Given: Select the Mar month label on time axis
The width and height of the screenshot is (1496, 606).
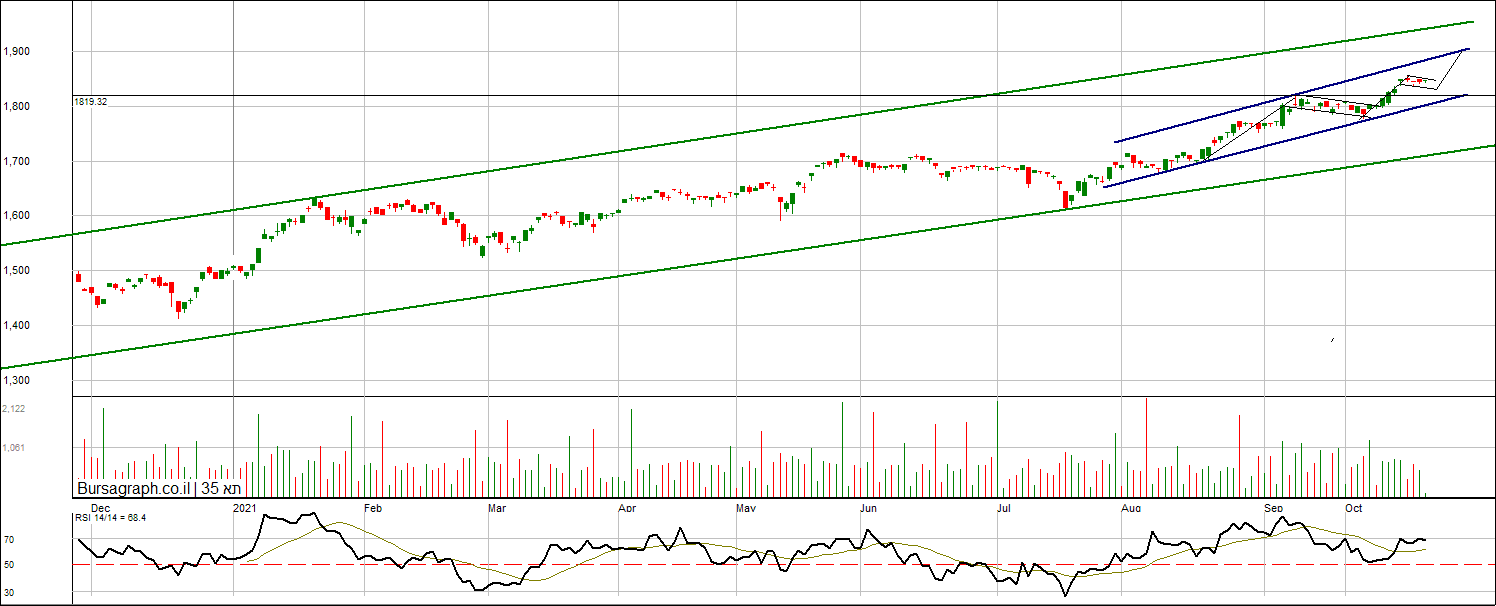Looking at the screenshot, I should (497, 508).
